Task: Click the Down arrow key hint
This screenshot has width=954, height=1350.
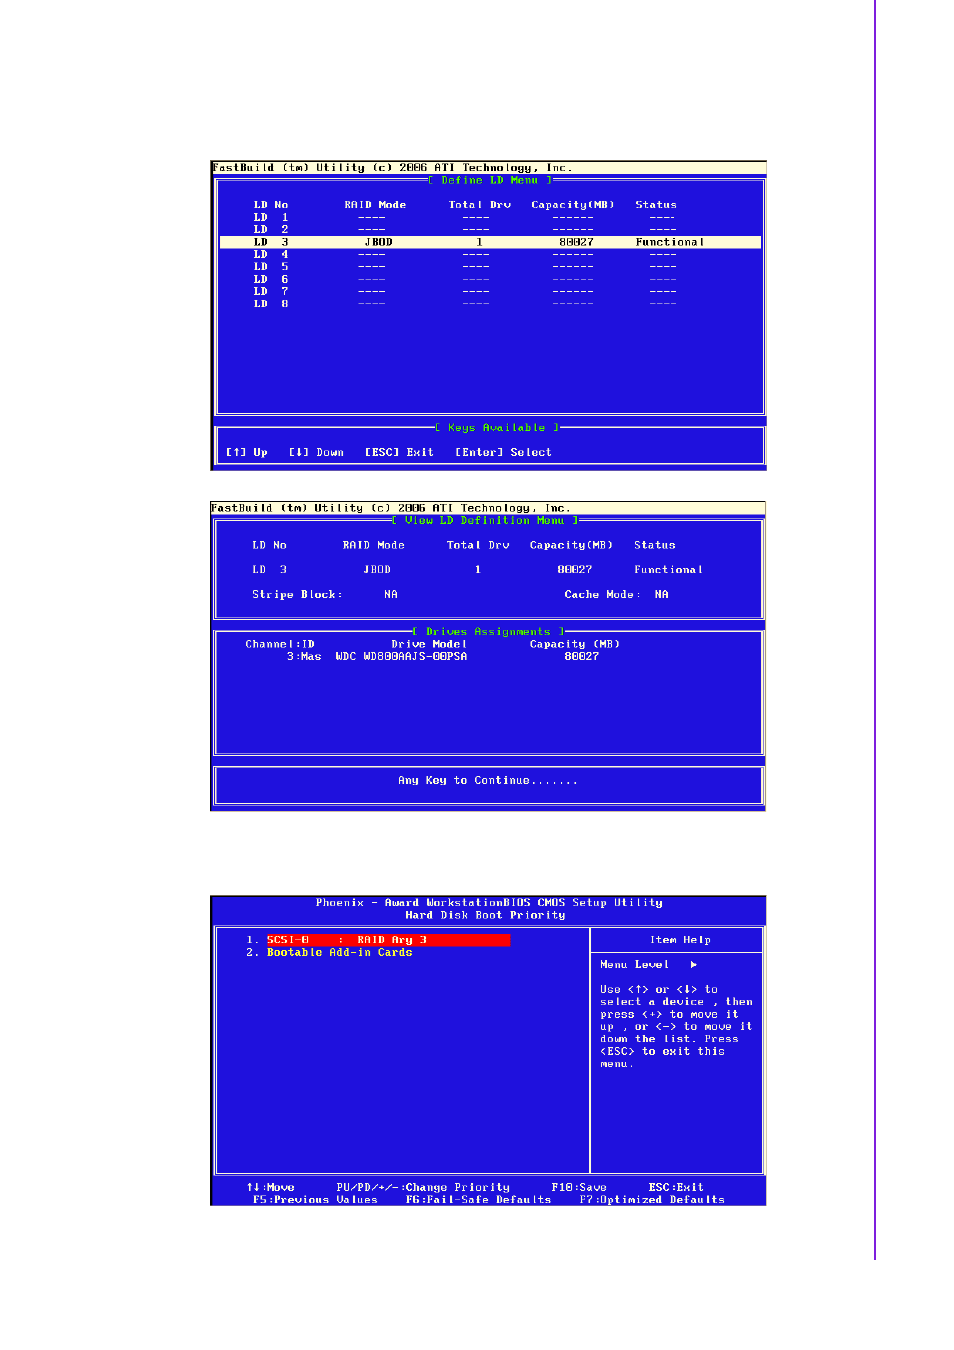Action: point(316,452)
